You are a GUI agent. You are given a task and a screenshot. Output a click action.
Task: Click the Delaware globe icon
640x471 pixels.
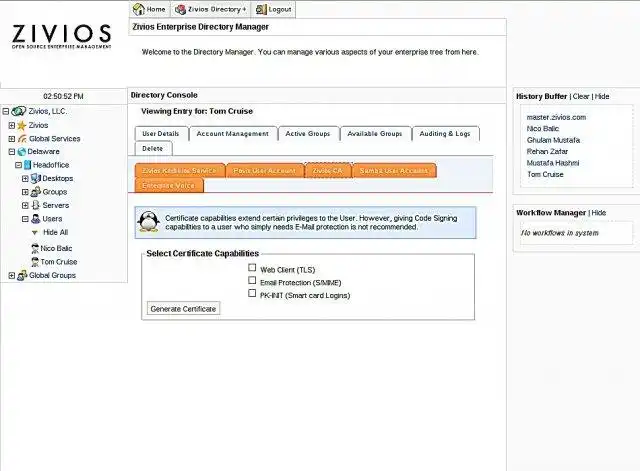pos(22,152)
